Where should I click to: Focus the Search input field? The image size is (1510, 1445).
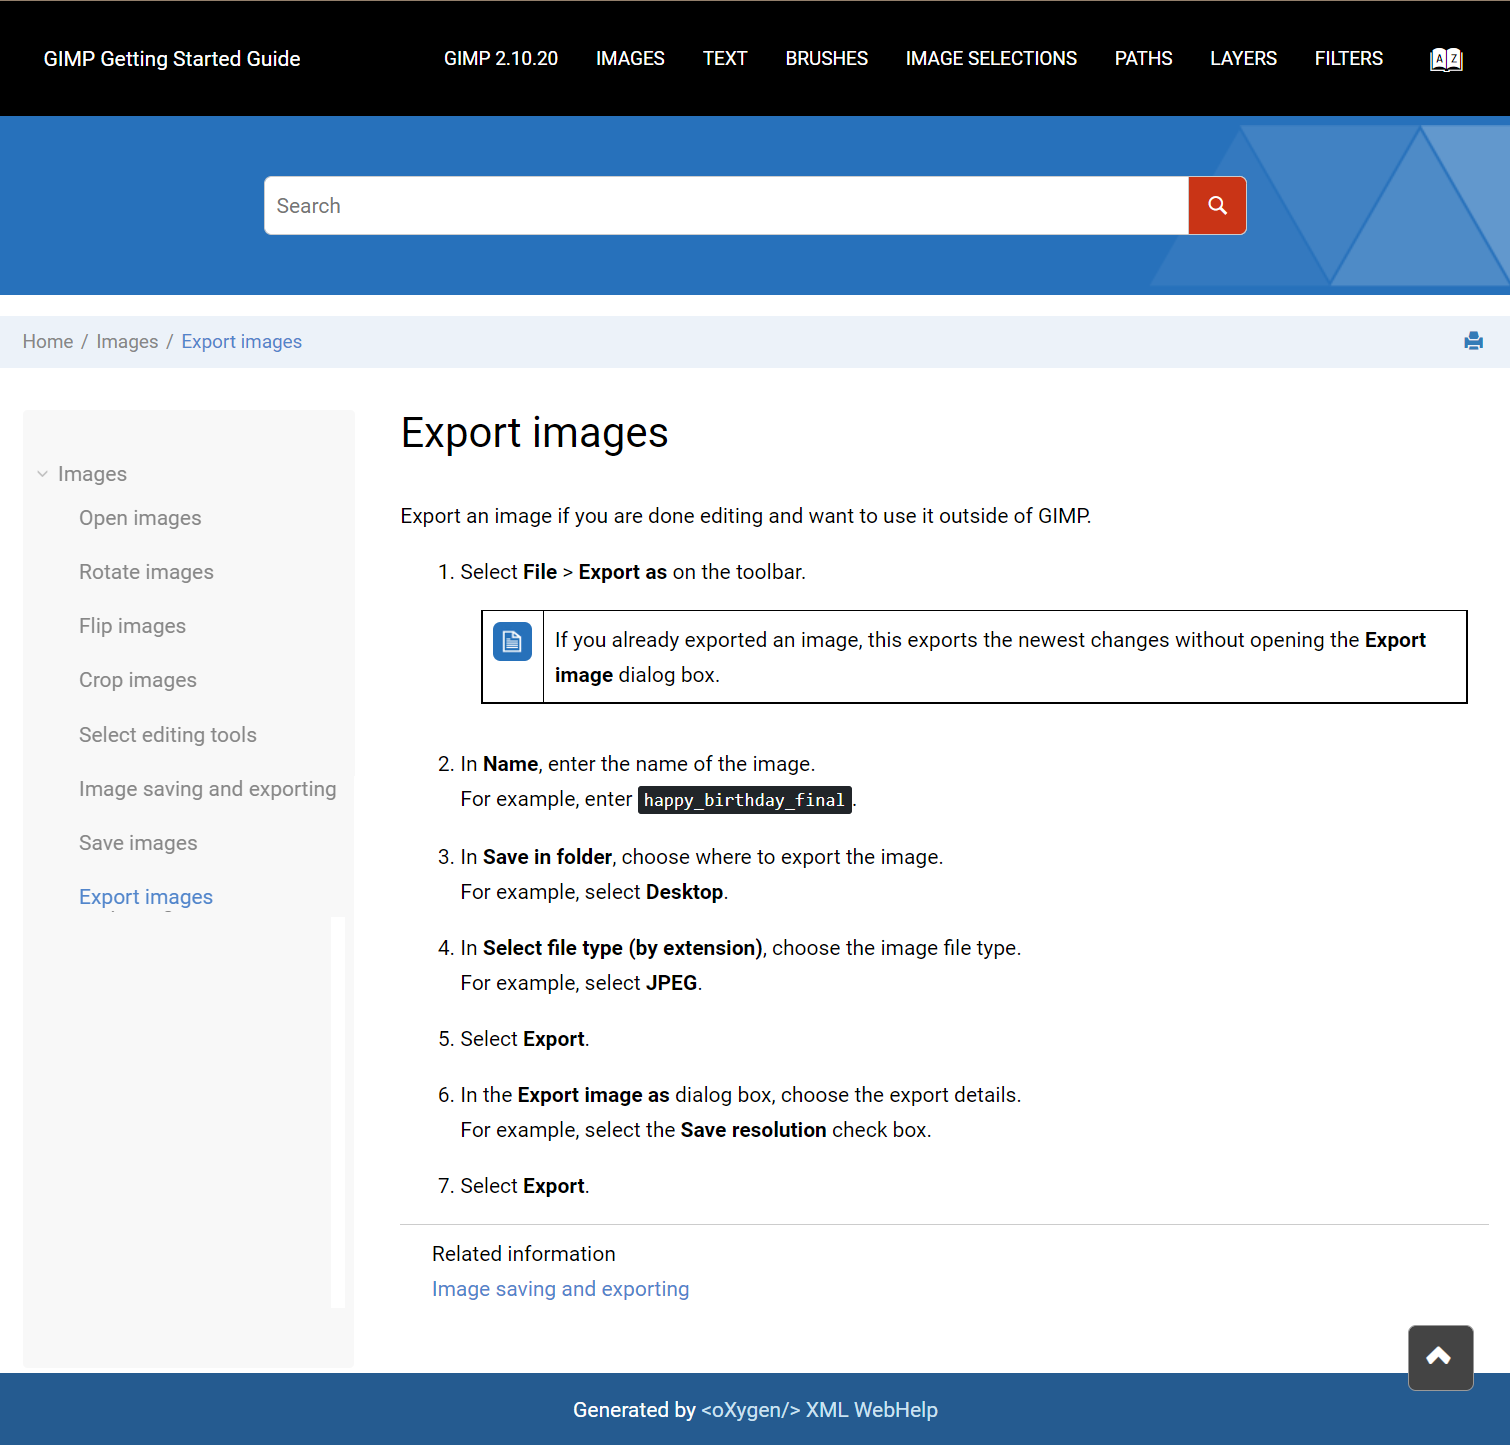726,206
